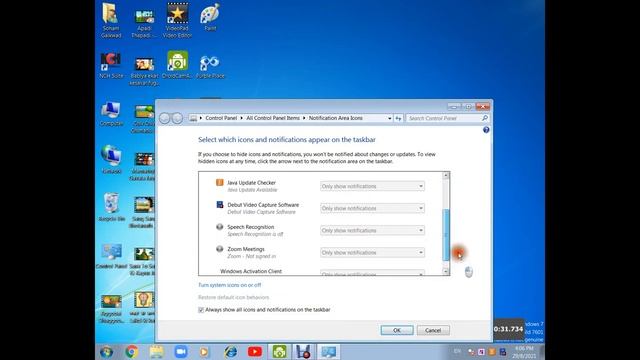Image resolution: width=640 pixels, height=360 pixels.
Task: Switch to Debut Video Capture on taskbar
Action: (x=304, y=351)
